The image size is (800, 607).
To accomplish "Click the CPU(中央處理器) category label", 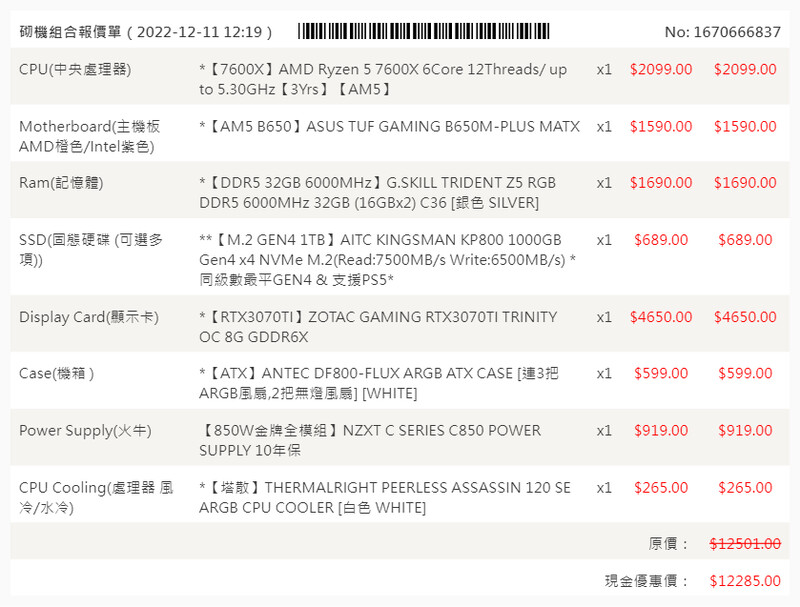I will (x=75, y=70).
